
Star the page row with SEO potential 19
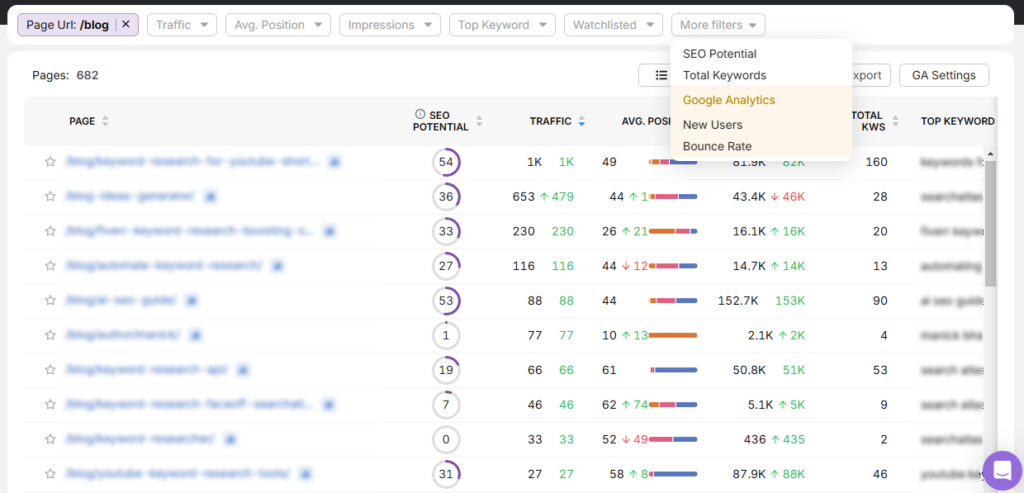click(x=50, y=370)
